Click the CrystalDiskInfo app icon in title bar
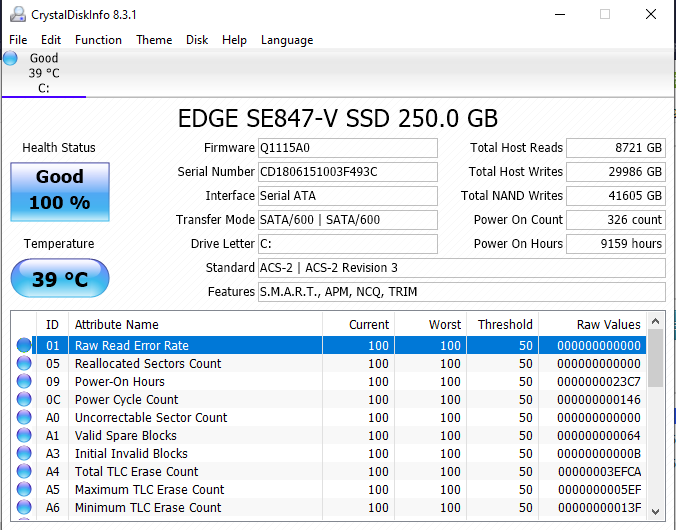Image resolution: width=676 pixels, height=530 pixels. pos(18,14)
